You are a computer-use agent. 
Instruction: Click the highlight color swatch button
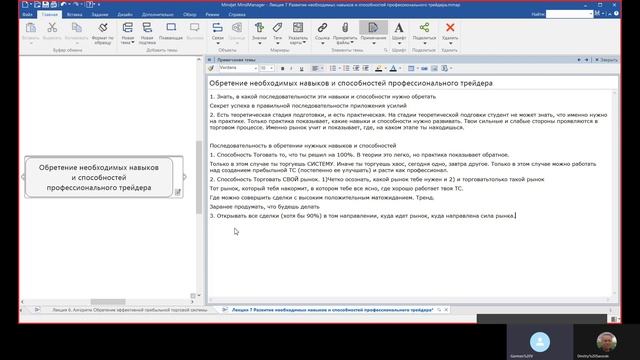pos(378,69)
